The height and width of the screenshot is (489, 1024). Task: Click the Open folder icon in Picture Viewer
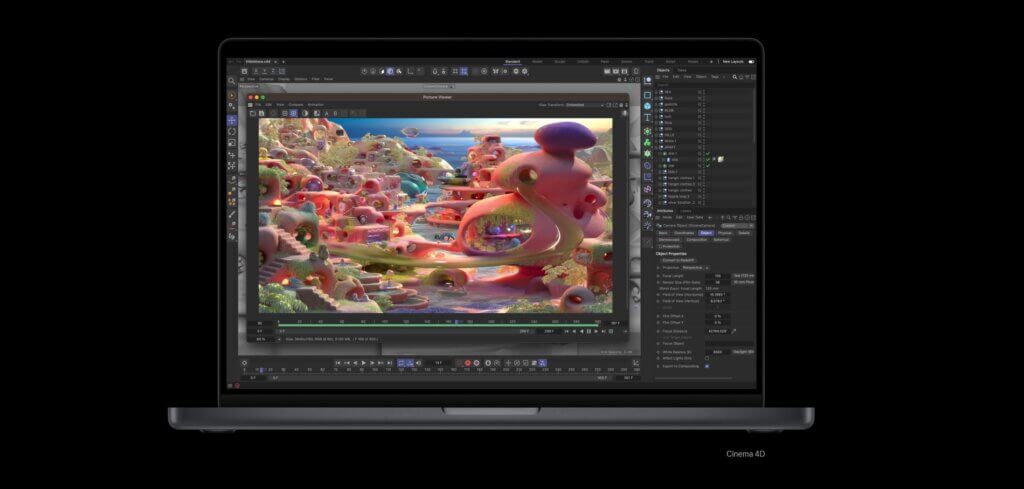point(253,113)
